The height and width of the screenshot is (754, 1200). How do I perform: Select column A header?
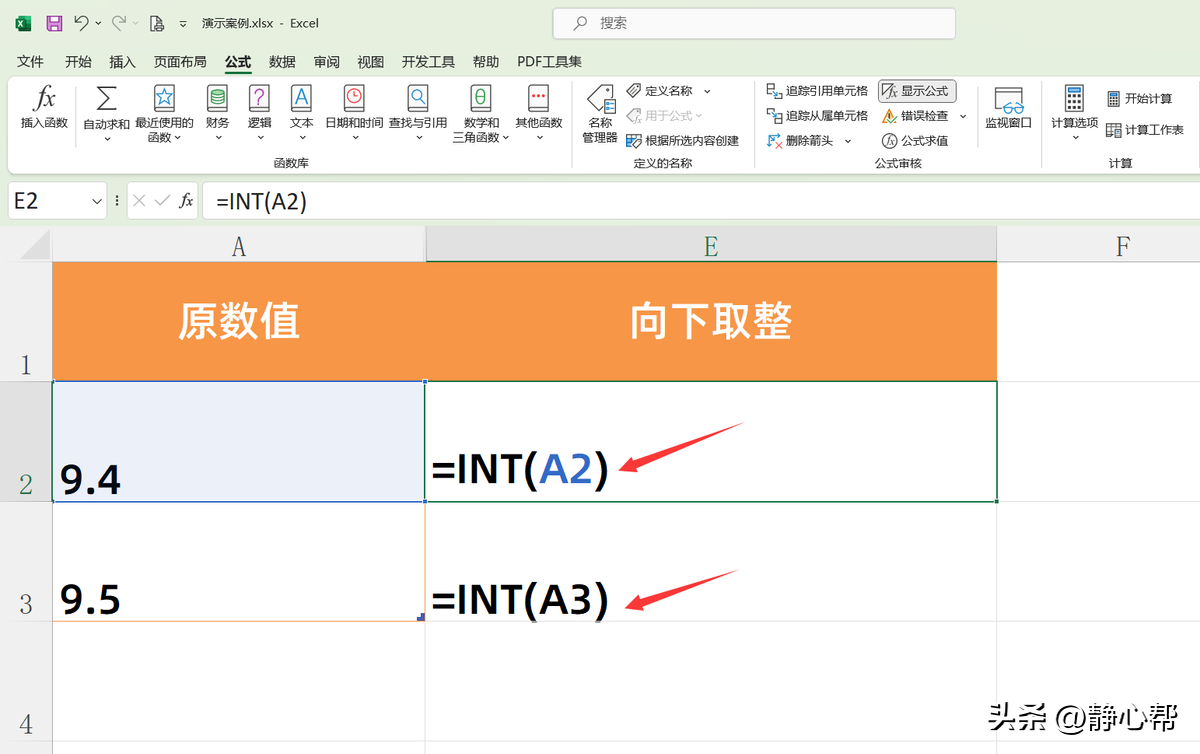[239, 245]
